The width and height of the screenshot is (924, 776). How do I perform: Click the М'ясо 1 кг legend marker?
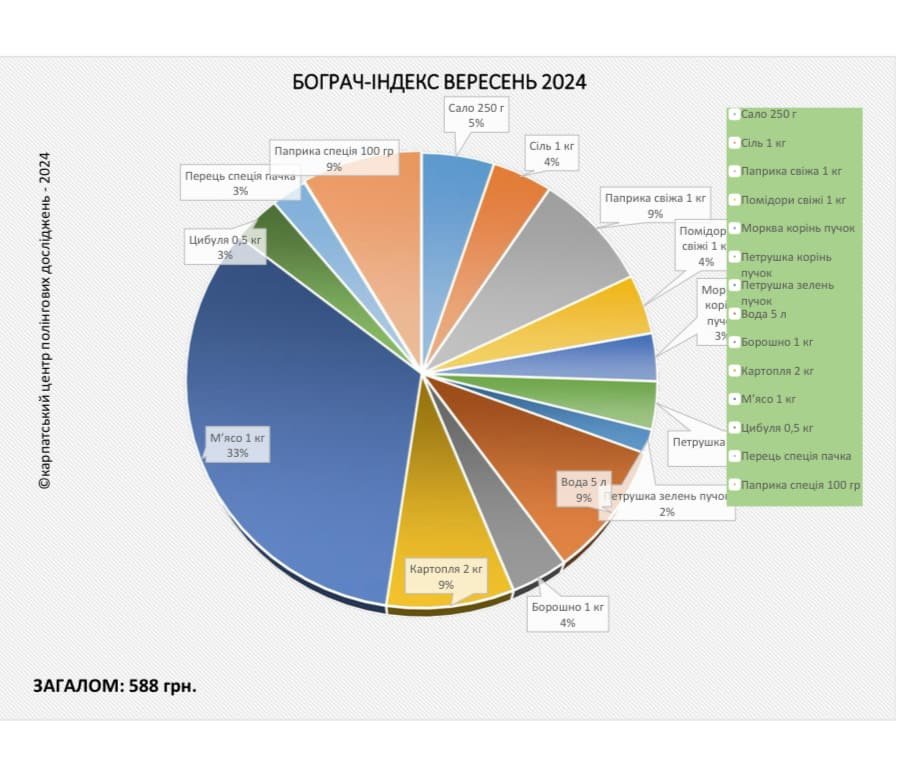[x=734, y=399]
